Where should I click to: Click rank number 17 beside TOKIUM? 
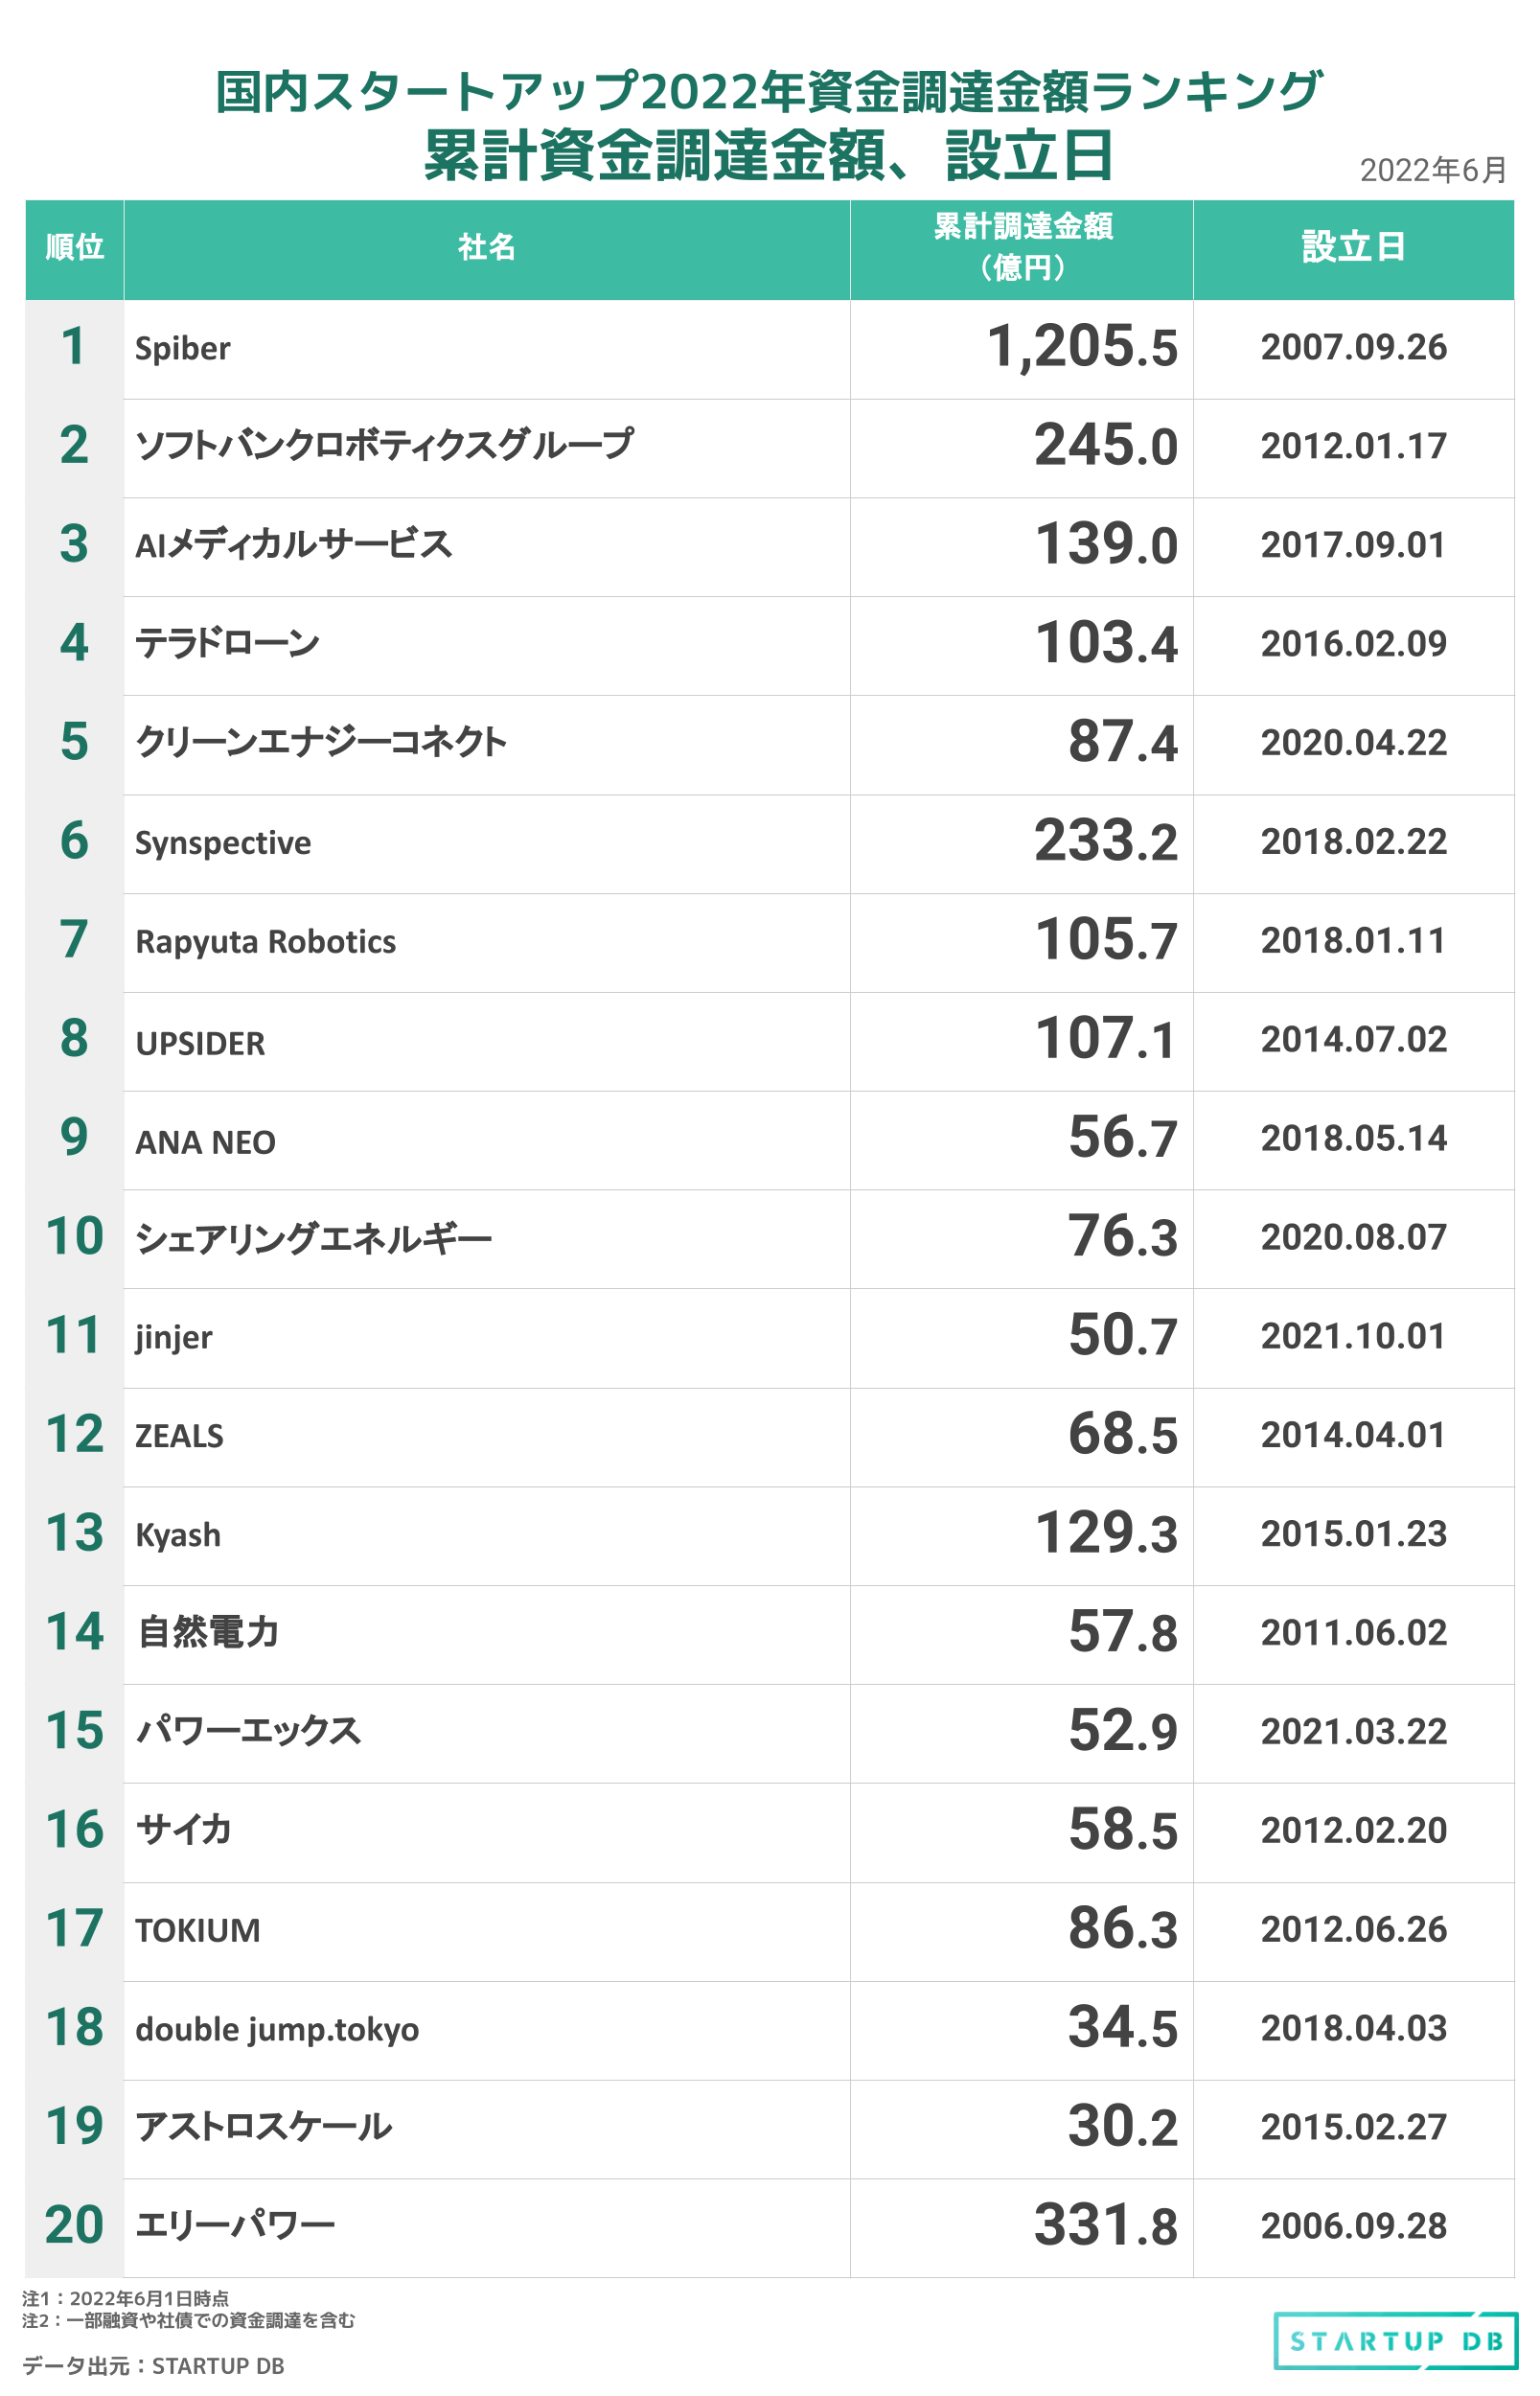pos(74,1928)
